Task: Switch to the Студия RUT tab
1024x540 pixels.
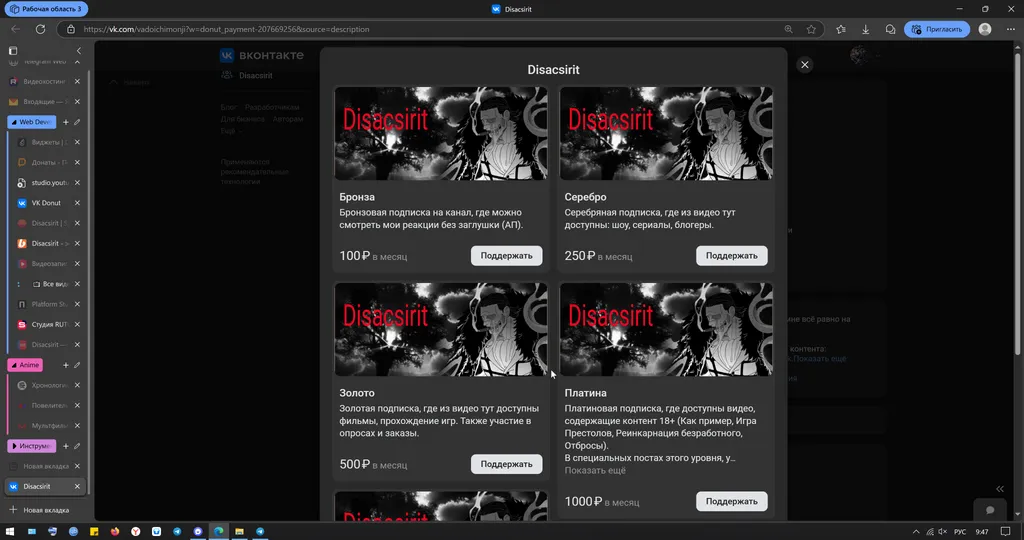Action: (48, 325)
